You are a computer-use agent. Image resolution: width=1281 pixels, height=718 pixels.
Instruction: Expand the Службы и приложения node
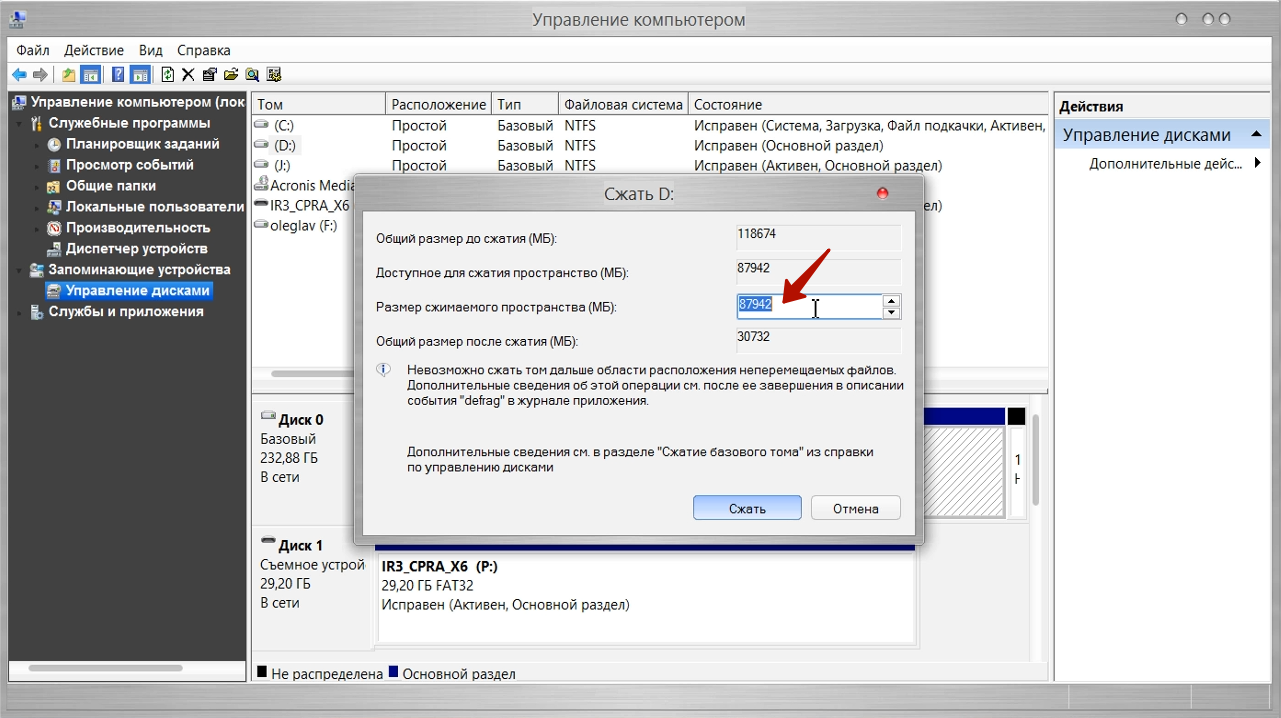(21, 312)
